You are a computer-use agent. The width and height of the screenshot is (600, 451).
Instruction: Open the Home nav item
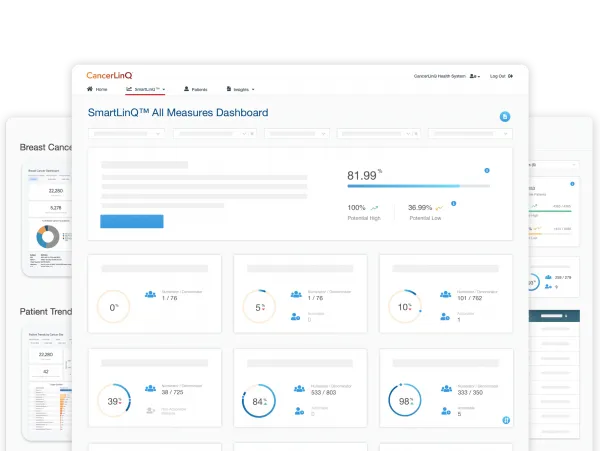[x=97, y=89]
